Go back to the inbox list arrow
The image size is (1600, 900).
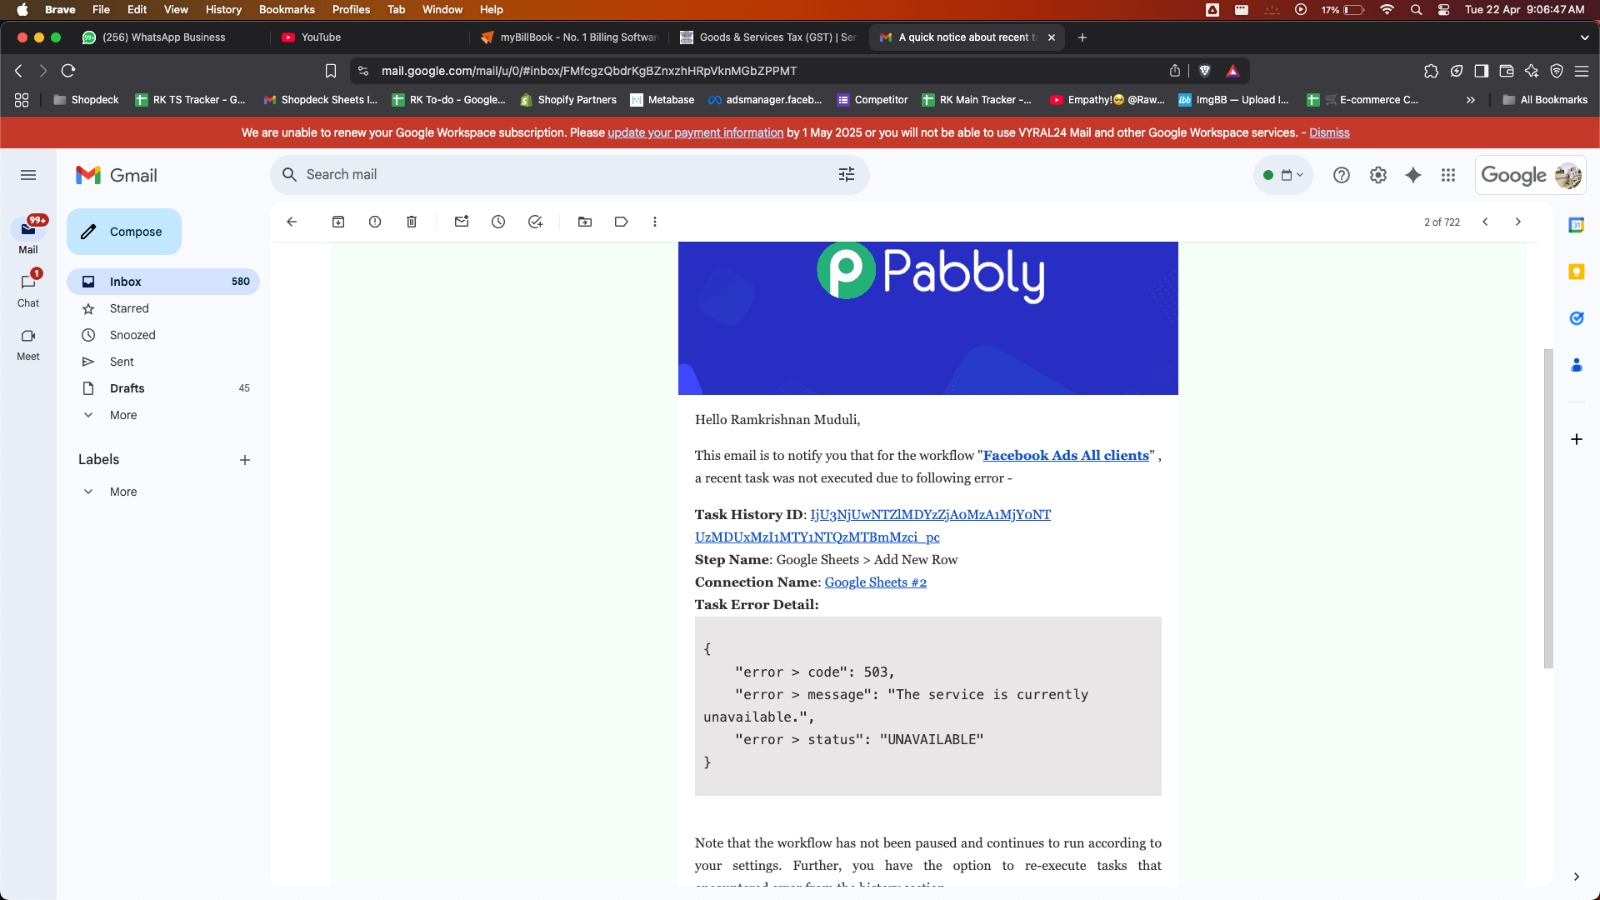[x=292, y=222]
